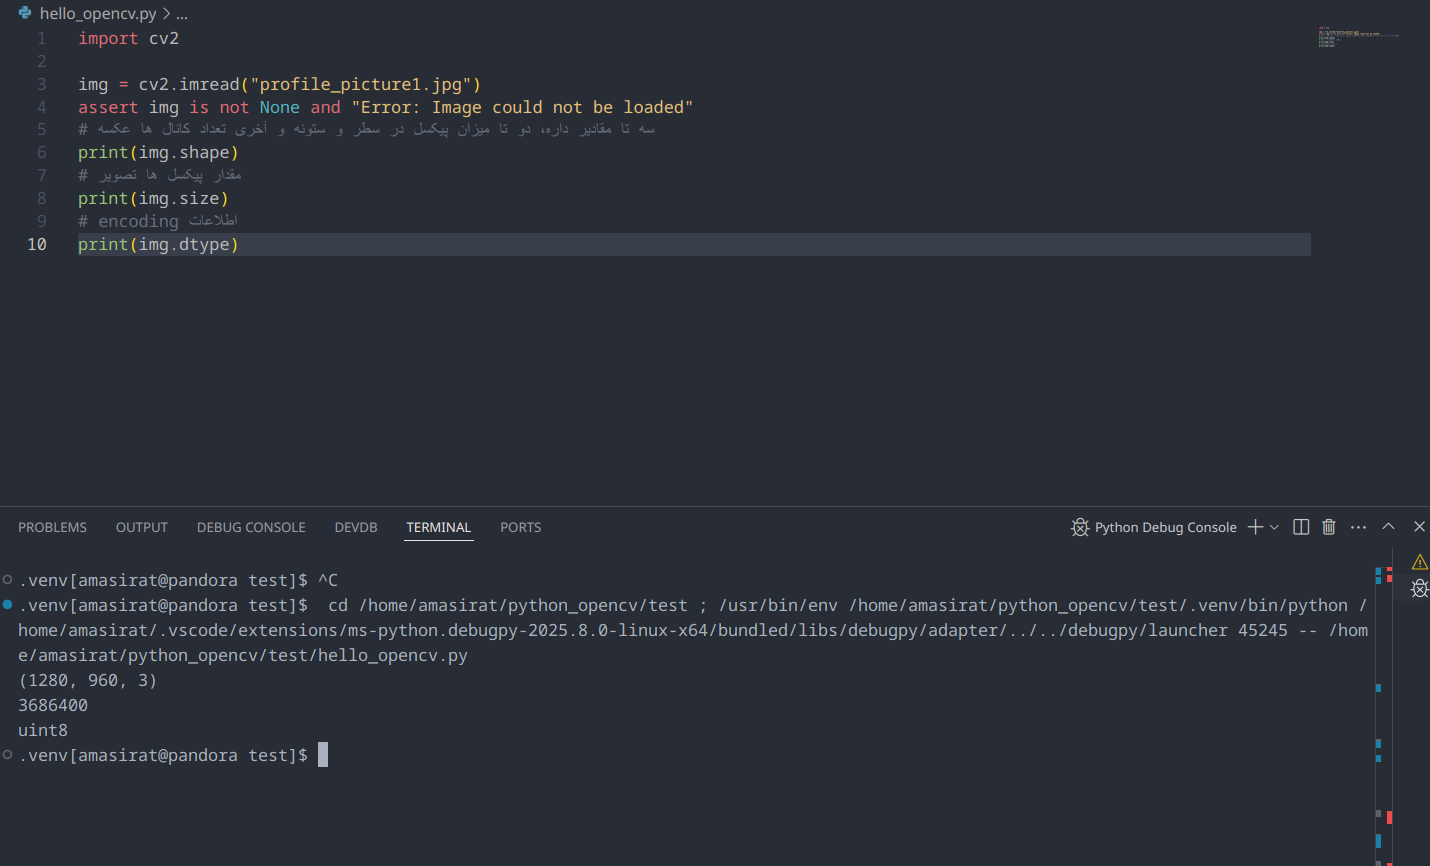Open the OUTPUT tab
This screenshot has width=1430, height=866.
141,527
